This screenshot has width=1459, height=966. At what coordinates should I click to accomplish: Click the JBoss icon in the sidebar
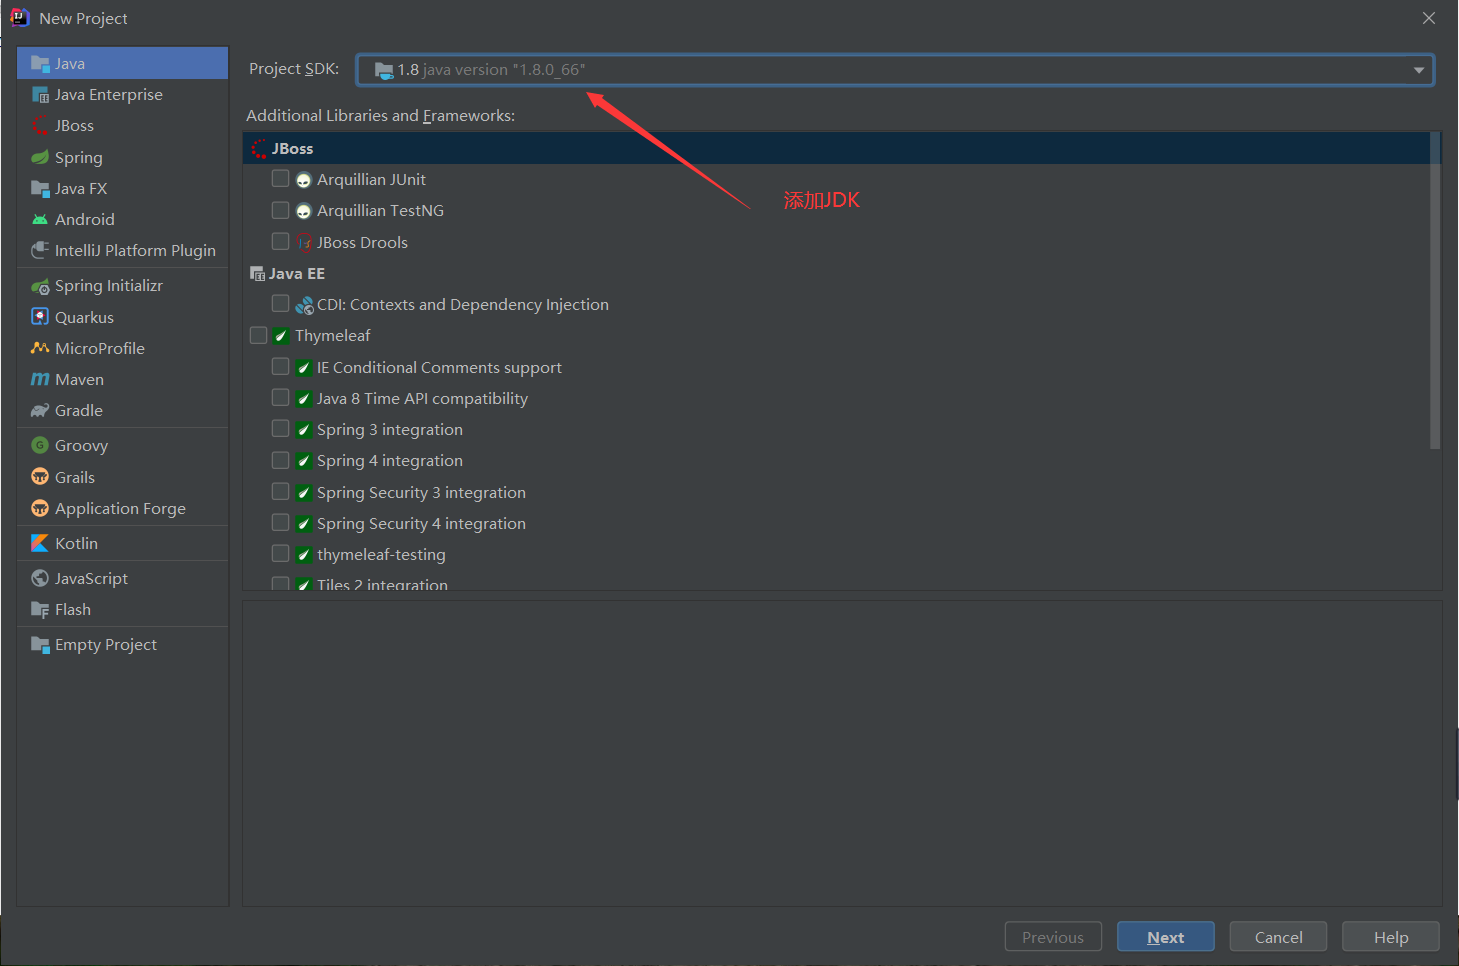[40, 126]
